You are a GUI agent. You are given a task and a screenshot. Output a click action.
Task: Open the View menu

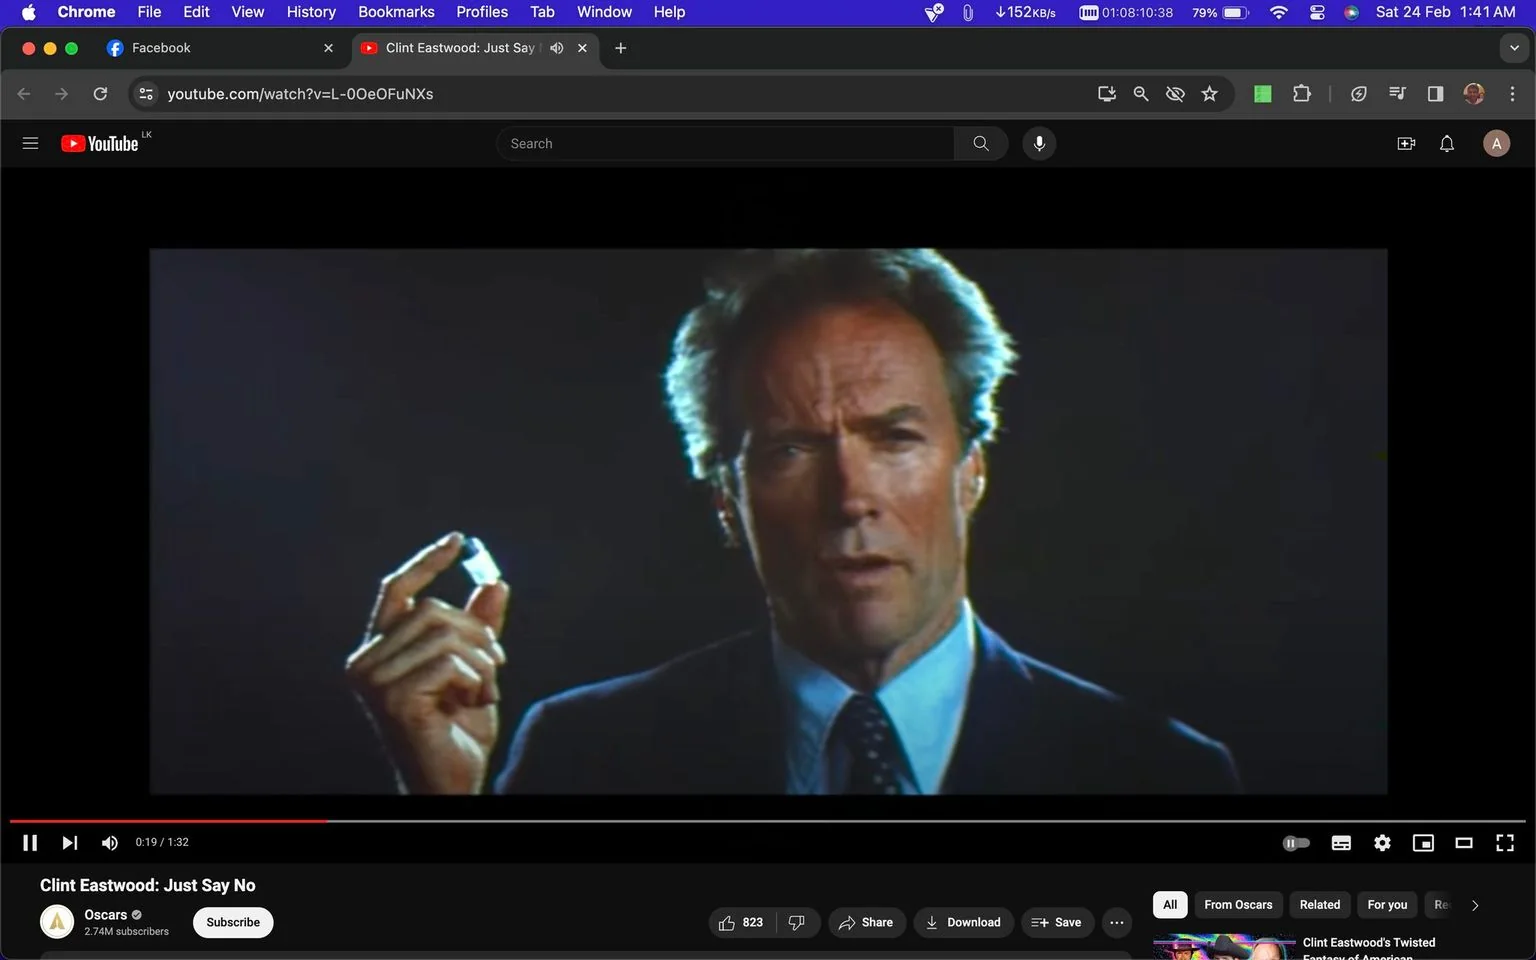coord(247,12)
